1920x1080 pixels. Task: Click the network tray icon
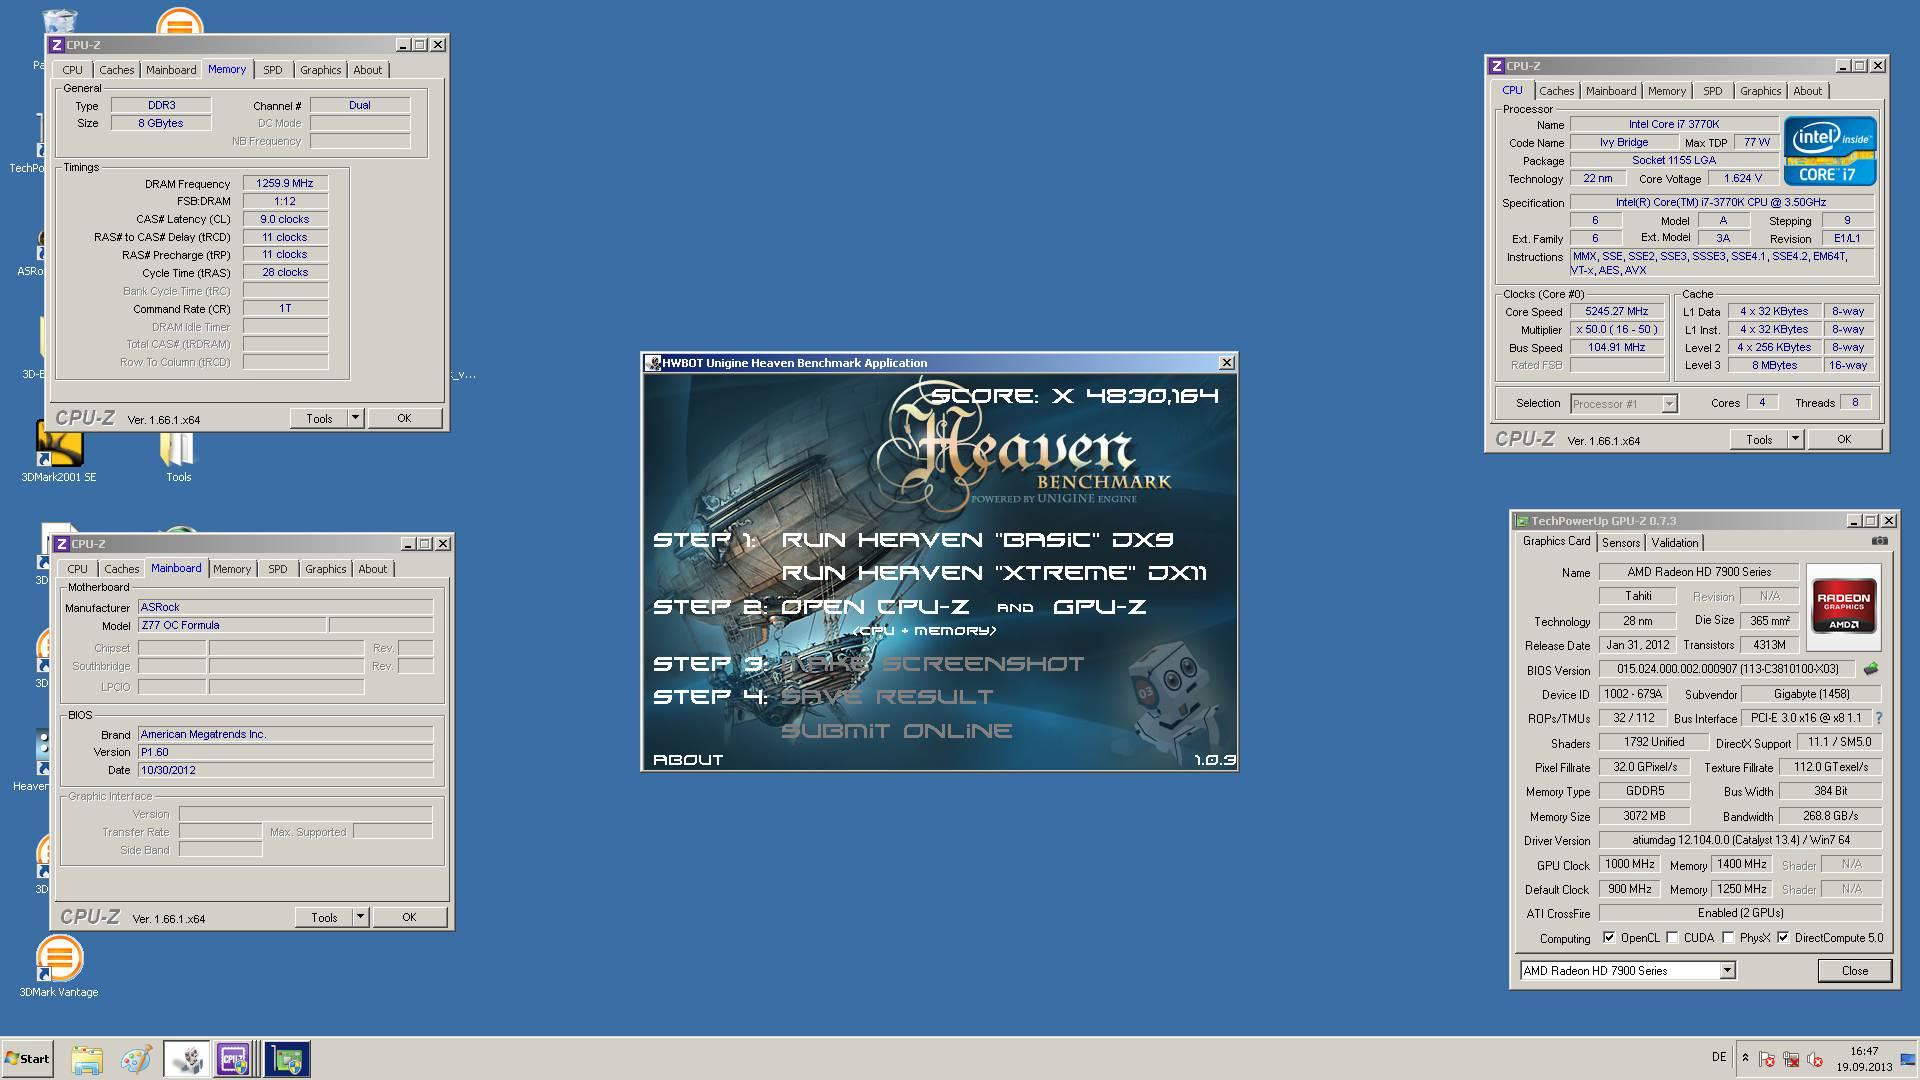click(1791, 1059)
